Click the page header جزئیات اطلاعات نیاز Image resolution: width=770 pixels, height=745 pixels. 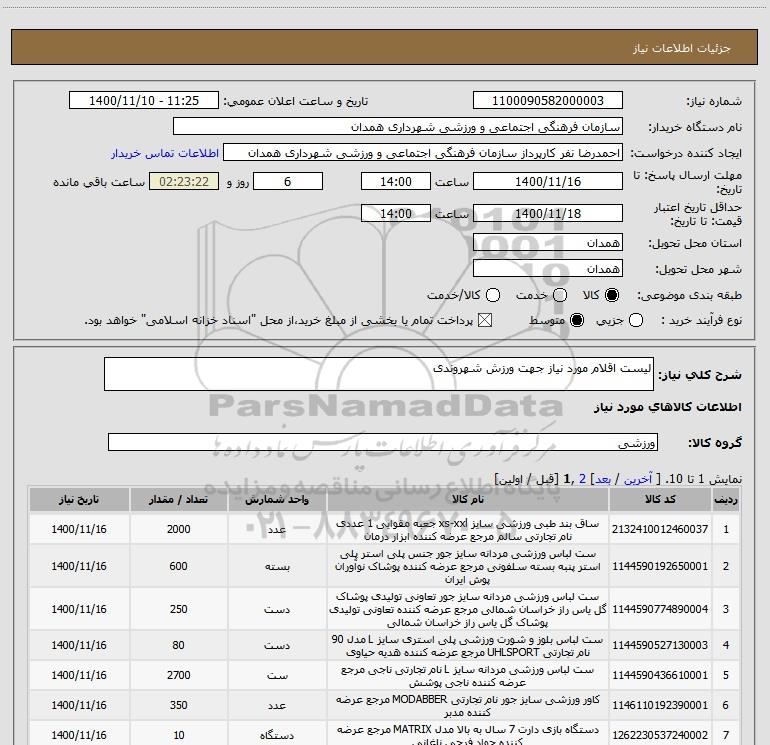coord(682,48)
